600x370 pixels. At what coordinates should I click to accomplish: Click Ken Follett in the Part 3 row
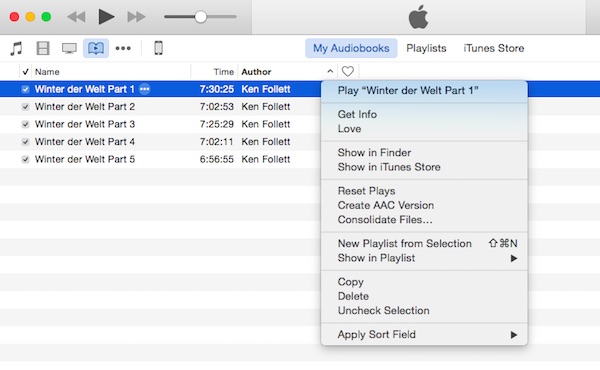266,124
